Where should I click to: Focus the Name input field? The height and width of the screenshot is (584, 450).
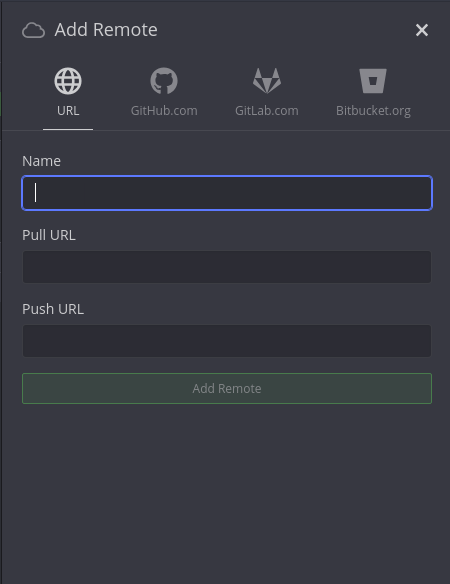pos(227,193)
